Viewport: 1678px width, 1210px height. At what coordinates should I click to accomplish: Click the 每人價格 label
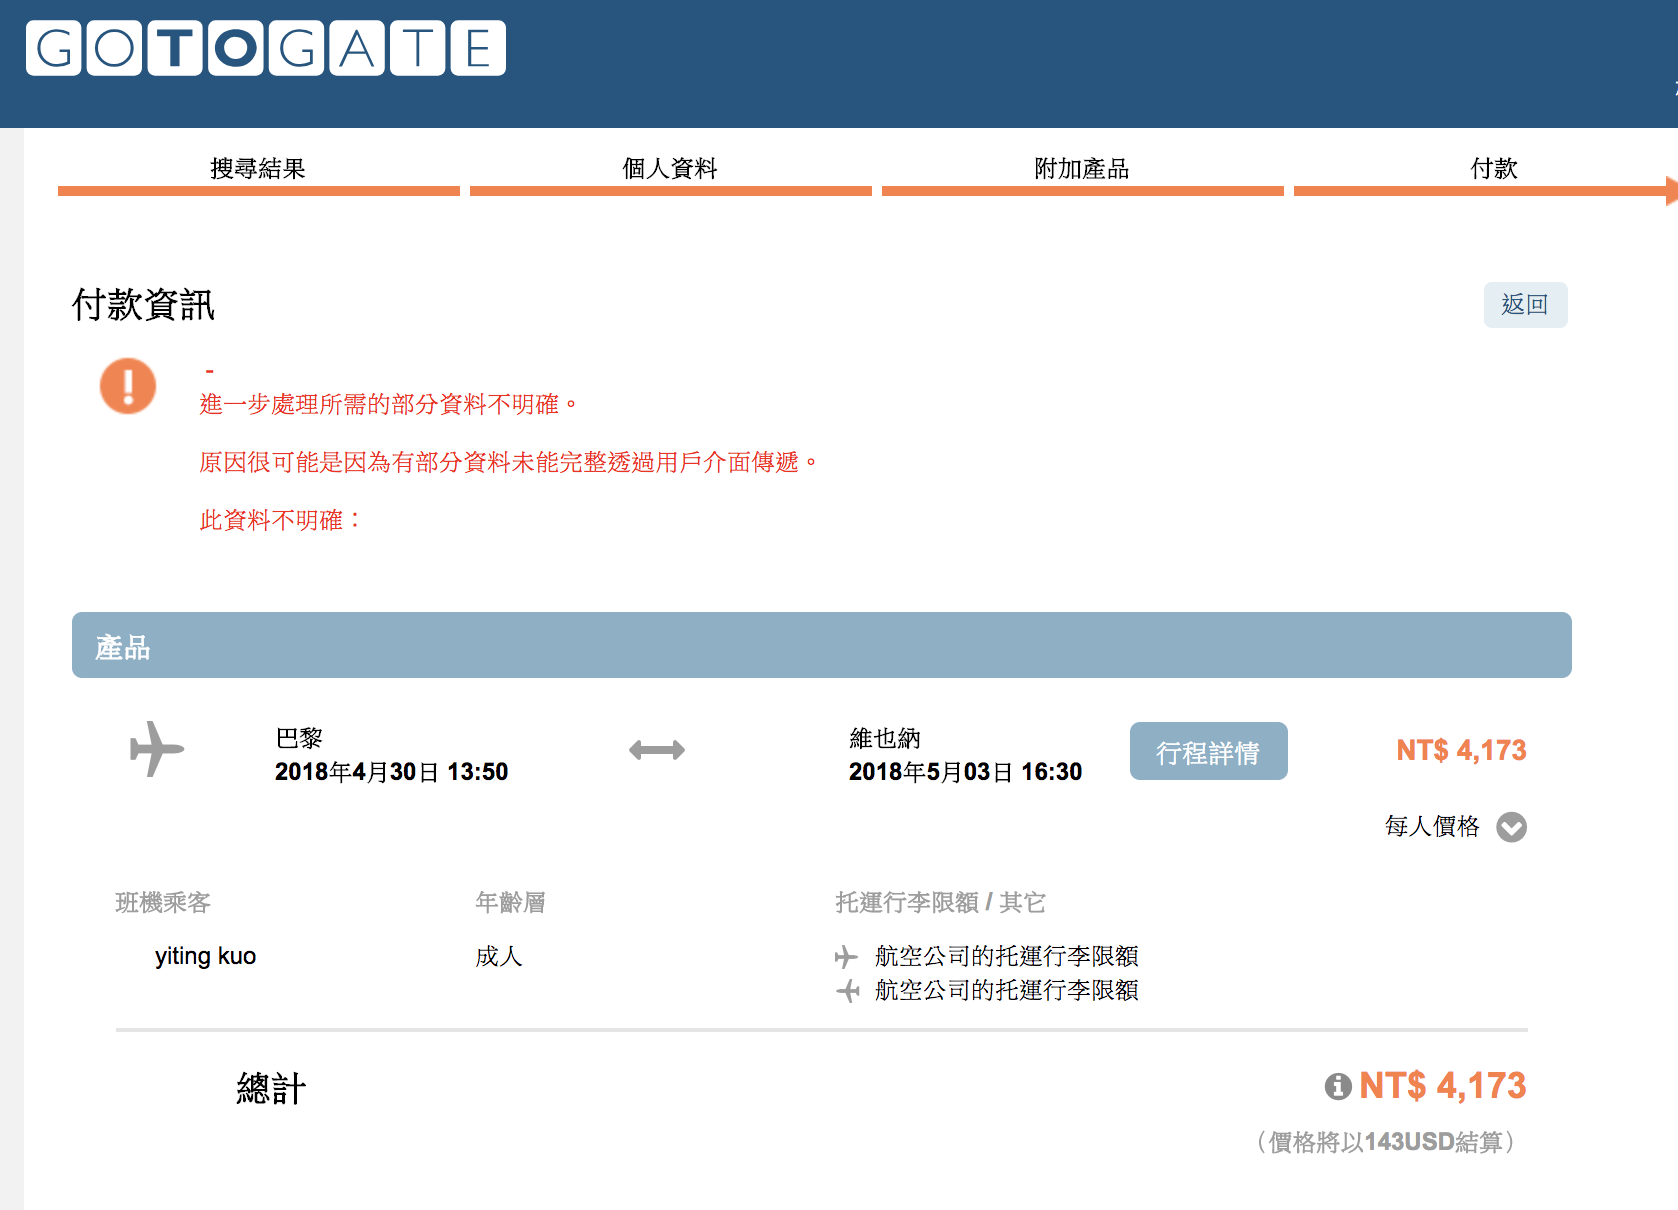[x=1432, y=826]
